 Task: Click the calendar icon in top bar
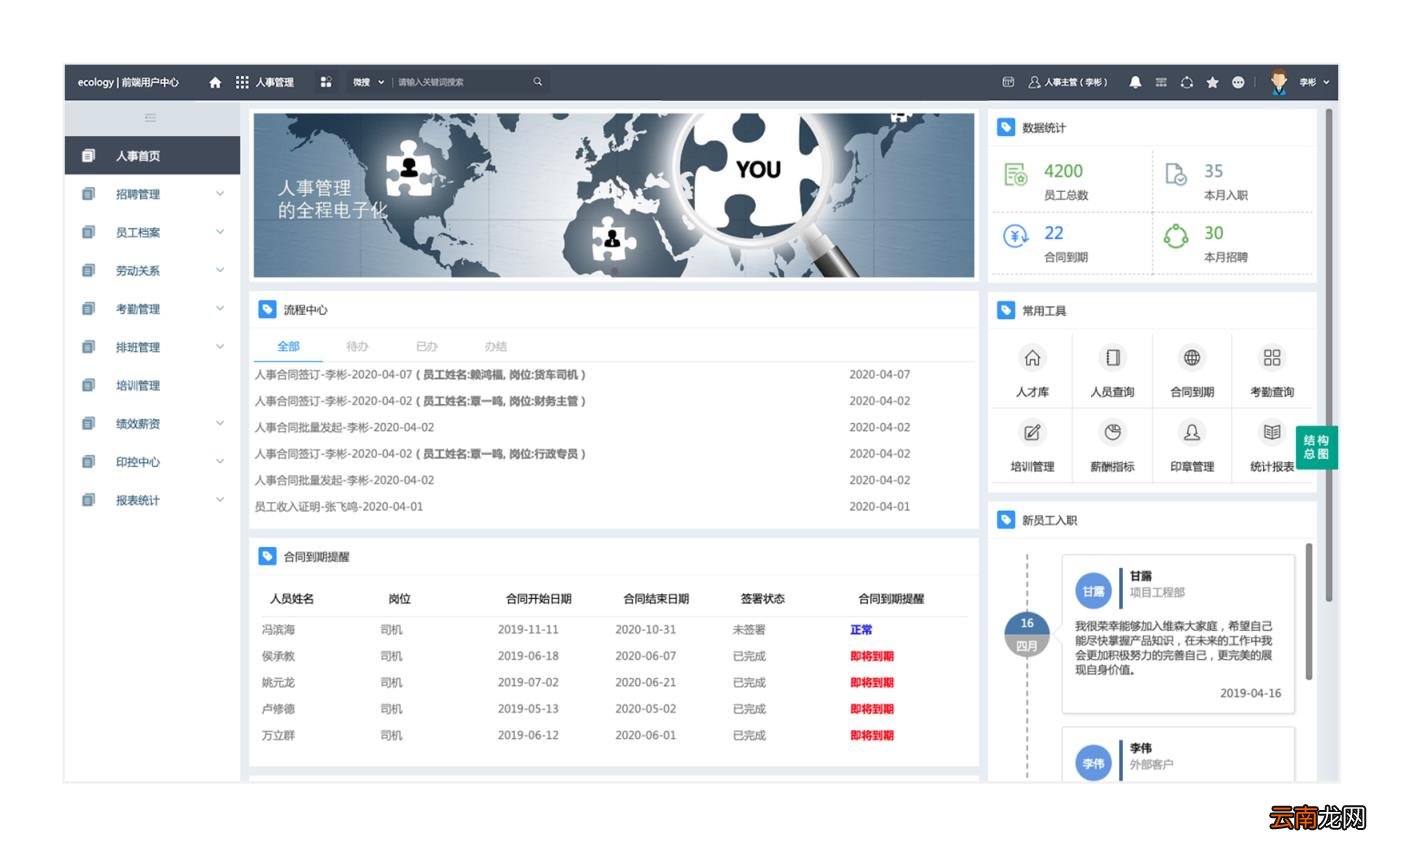point(1008,82)
